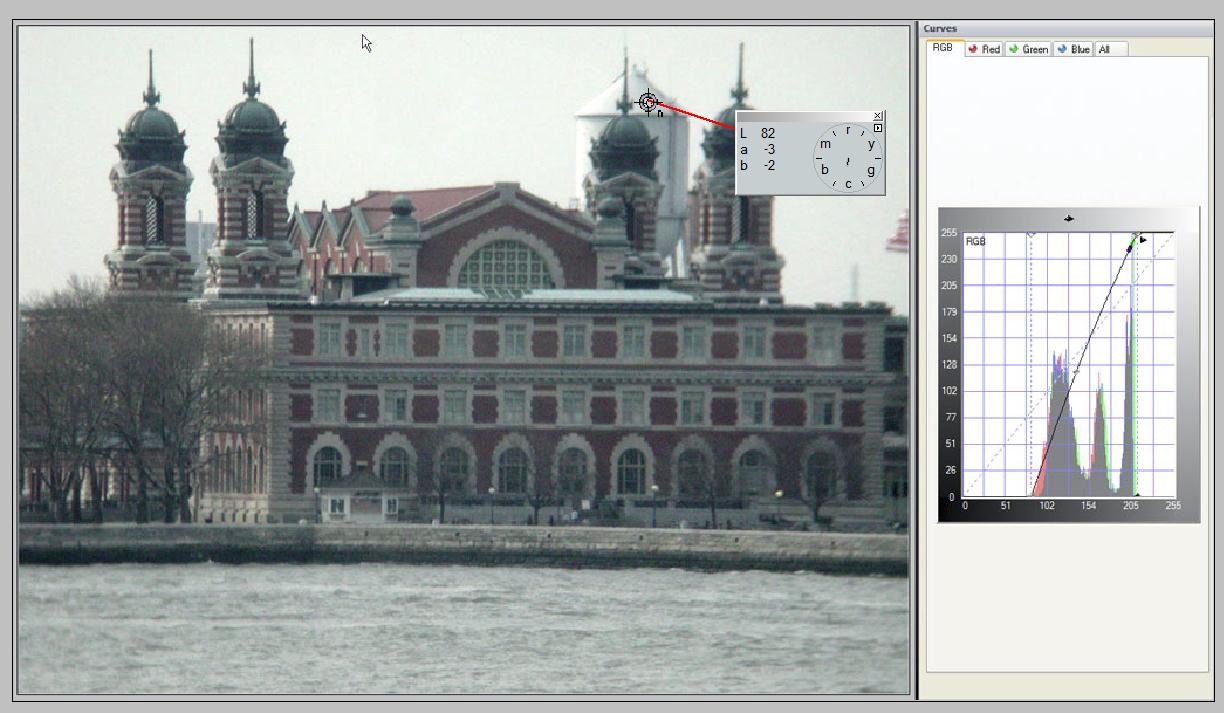Image resolution: width=1224 pixels, height=713 pixels.
Task: Switch to the Blue channel tab
Action: click(x=1073, y=49)
